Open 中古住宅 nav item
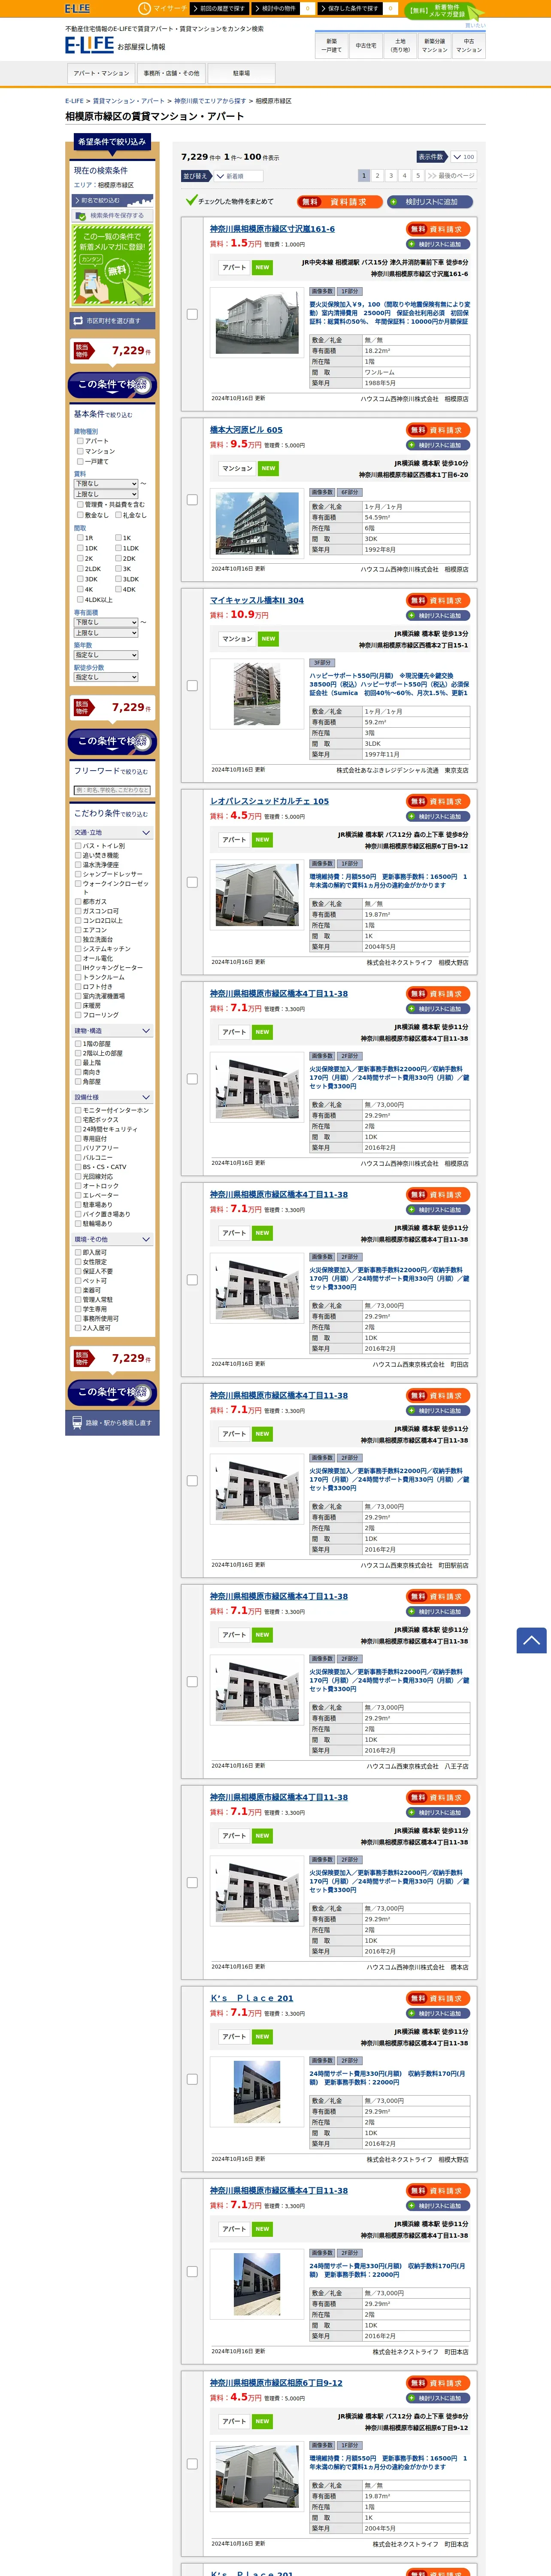Screen dimensions: 551x2576 point(366,45)
